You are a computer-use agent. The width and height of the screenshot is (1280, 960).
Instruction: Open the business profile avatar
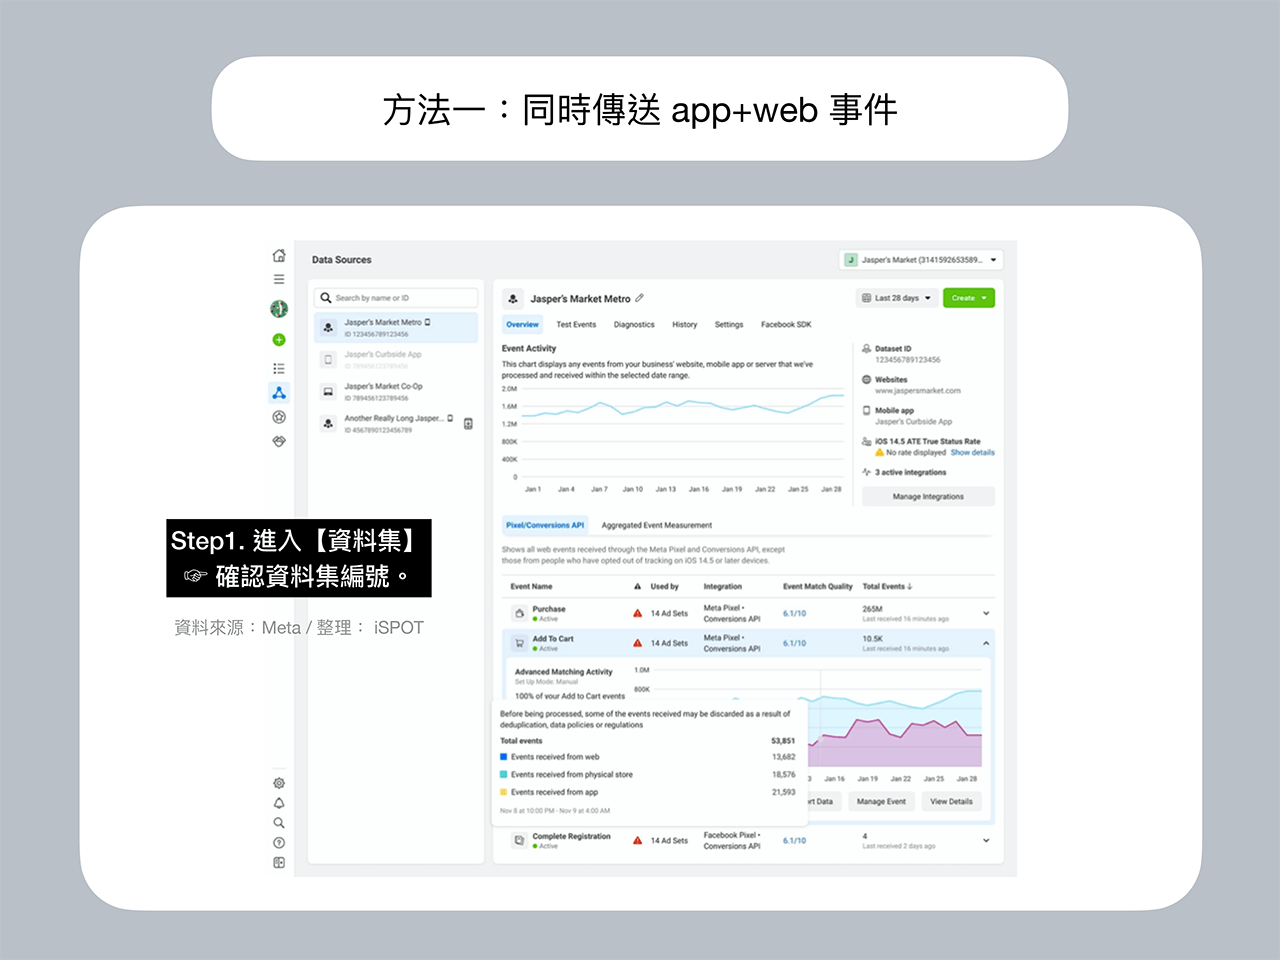(x=279, y=309)
